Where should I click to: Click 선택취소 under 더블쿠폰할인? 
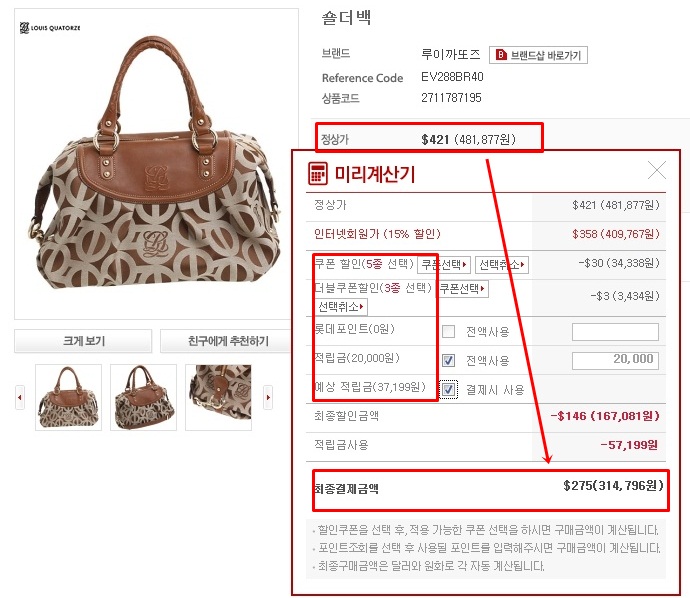pos(341,306)
